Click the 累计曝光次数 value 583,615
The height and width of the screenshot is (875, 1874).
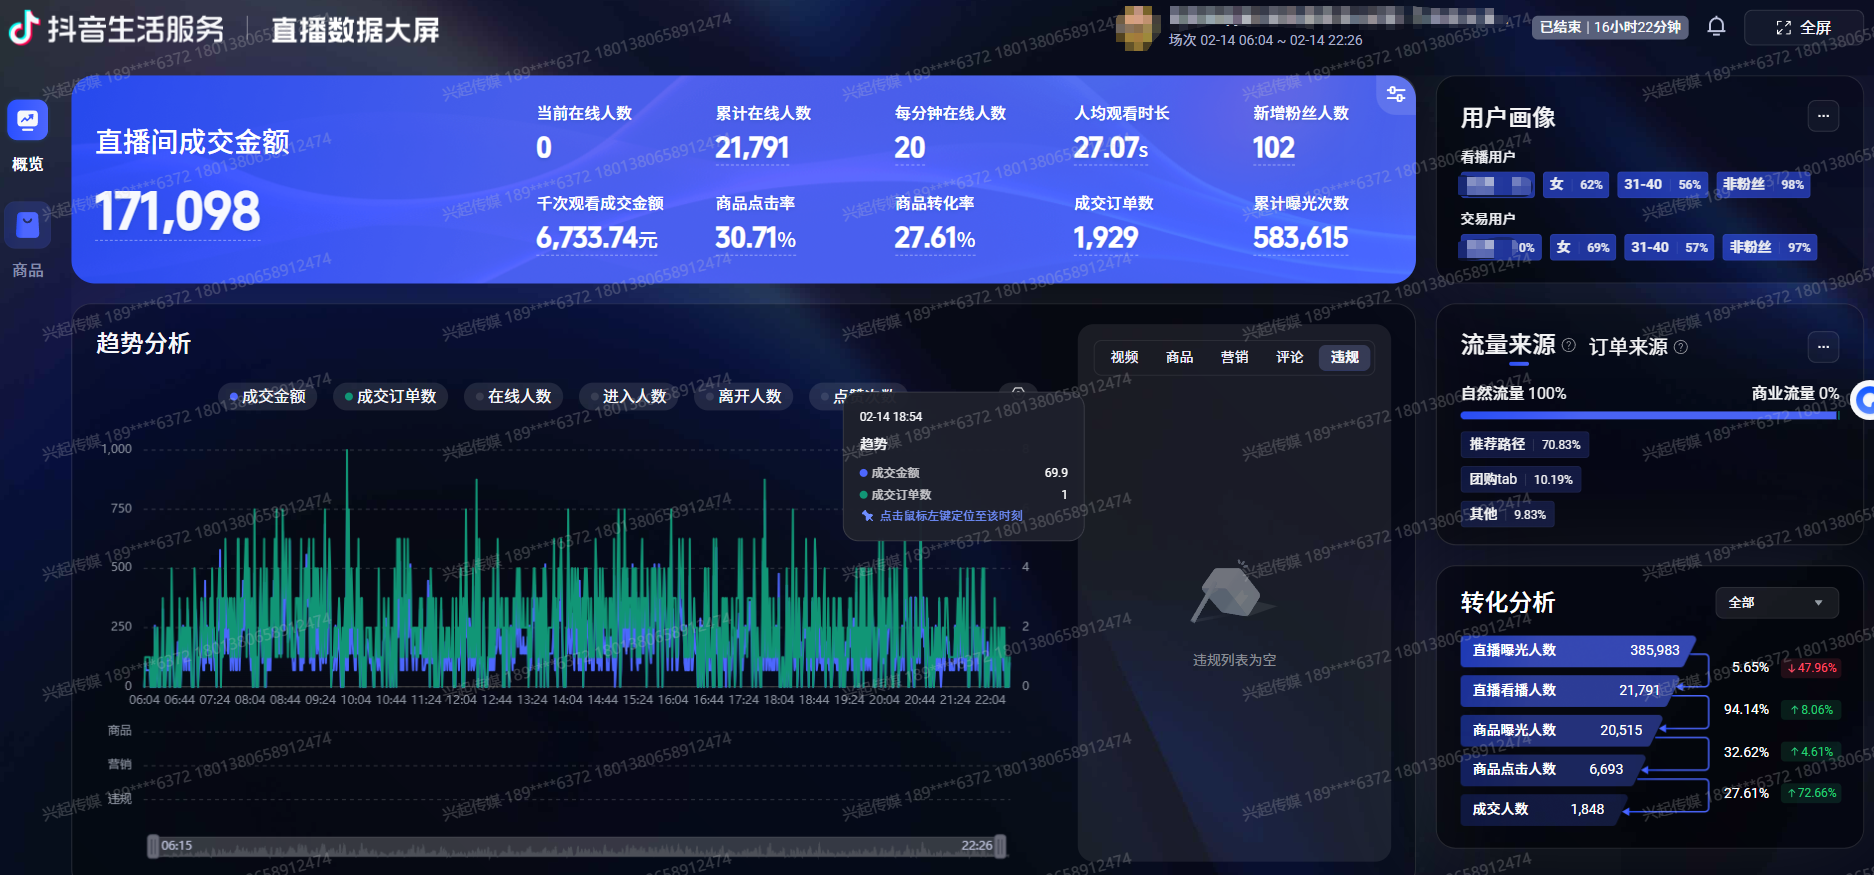point(1300,238)
